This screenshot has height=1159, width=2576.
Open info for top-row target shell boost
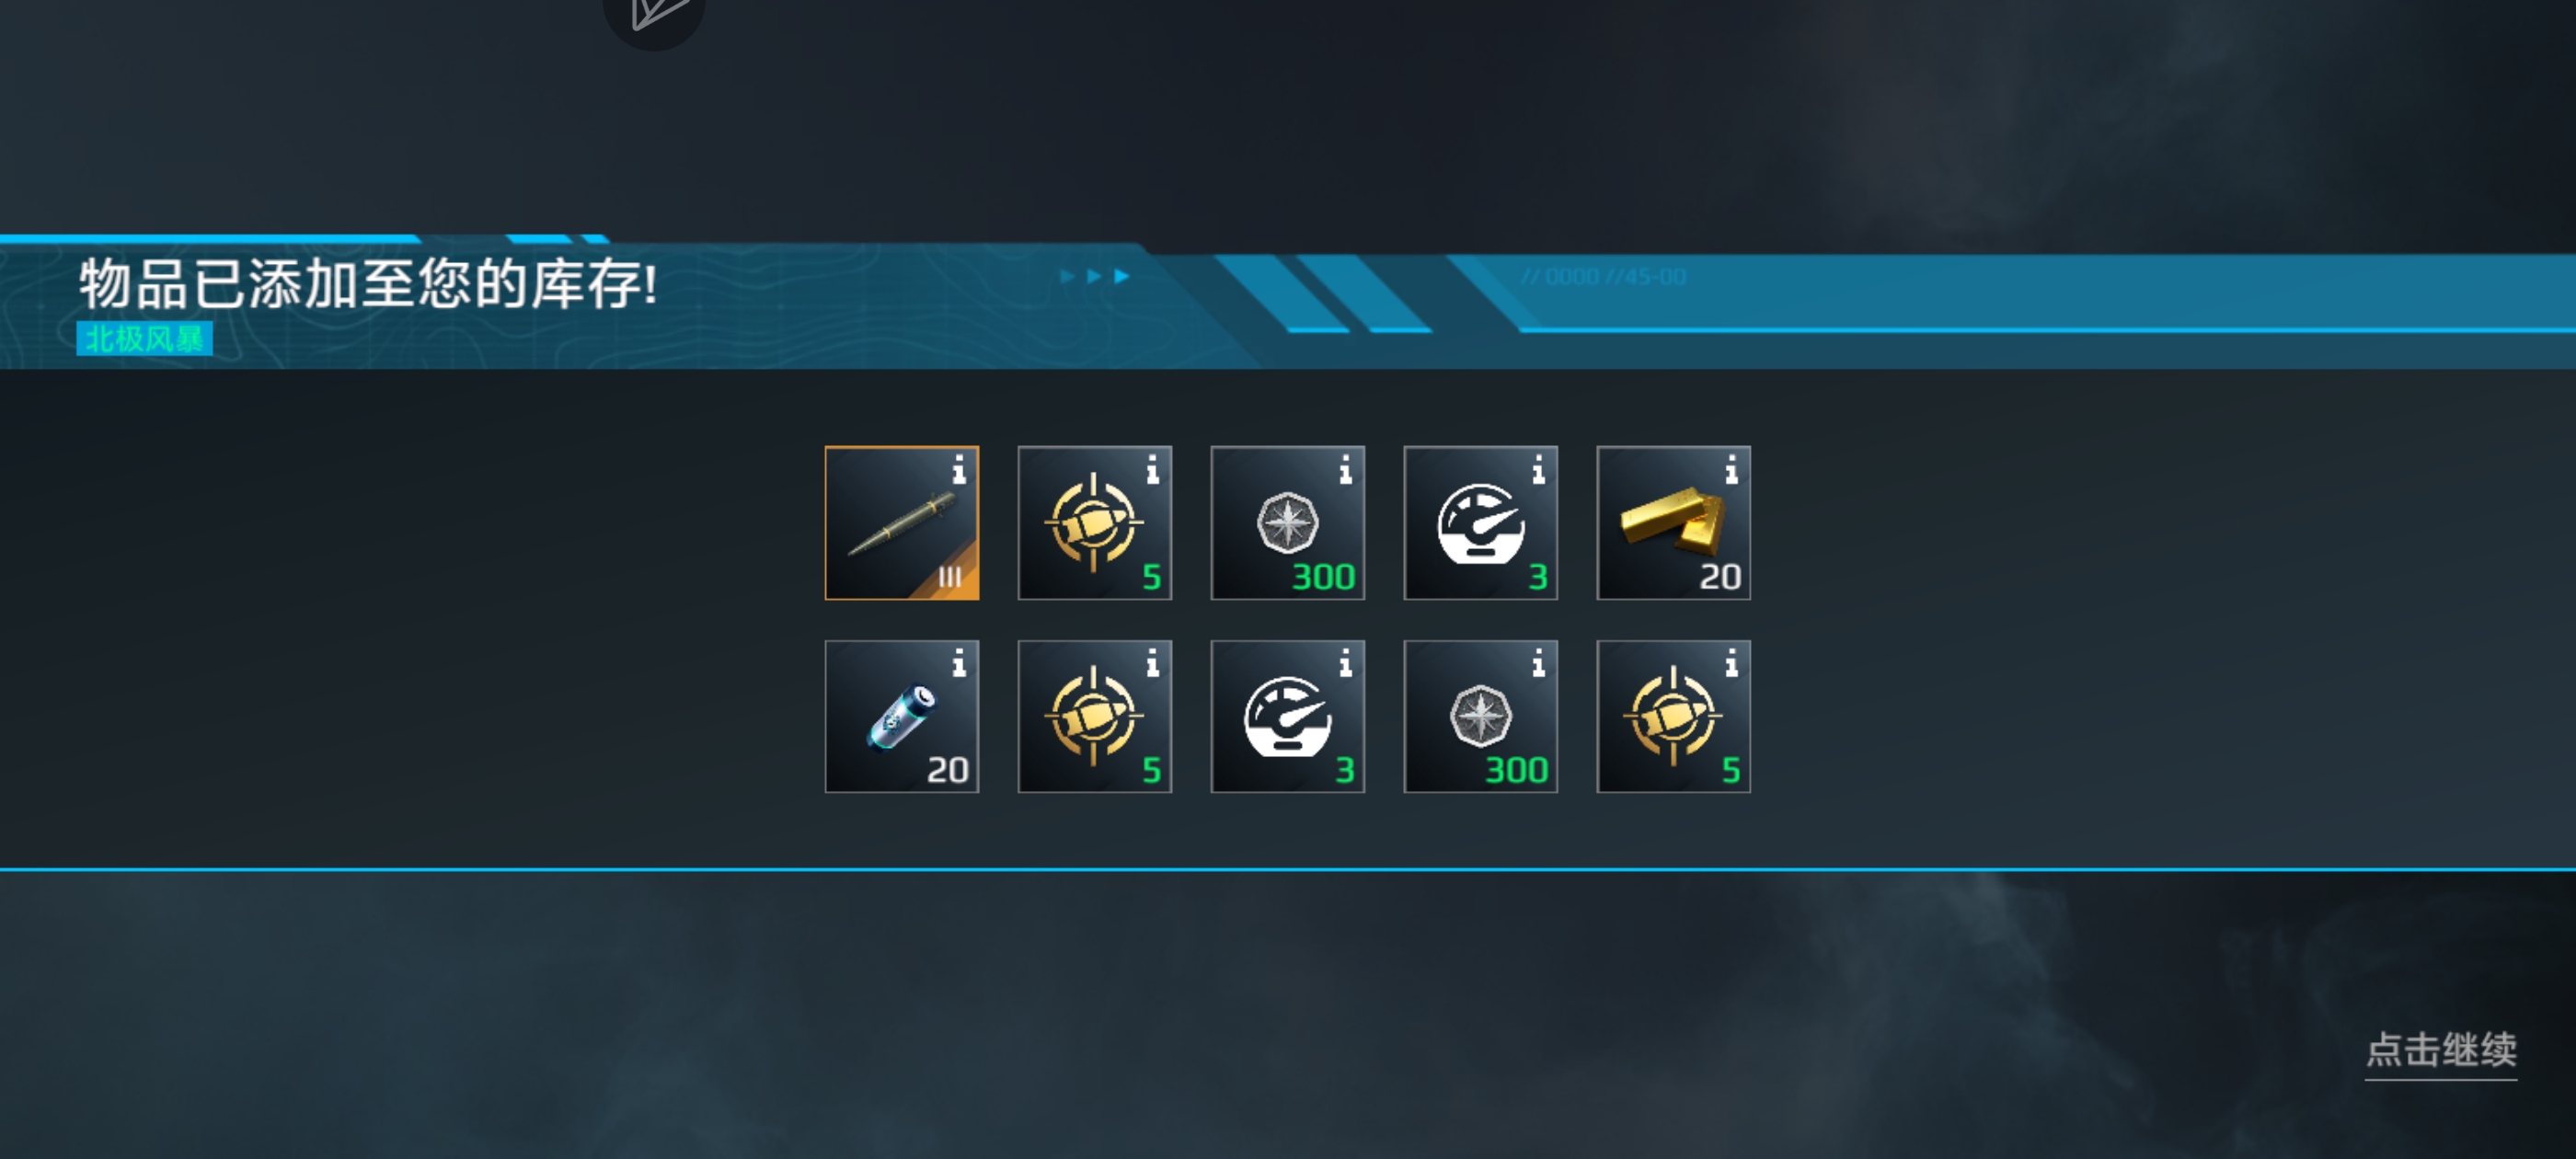coord(1151,470)
